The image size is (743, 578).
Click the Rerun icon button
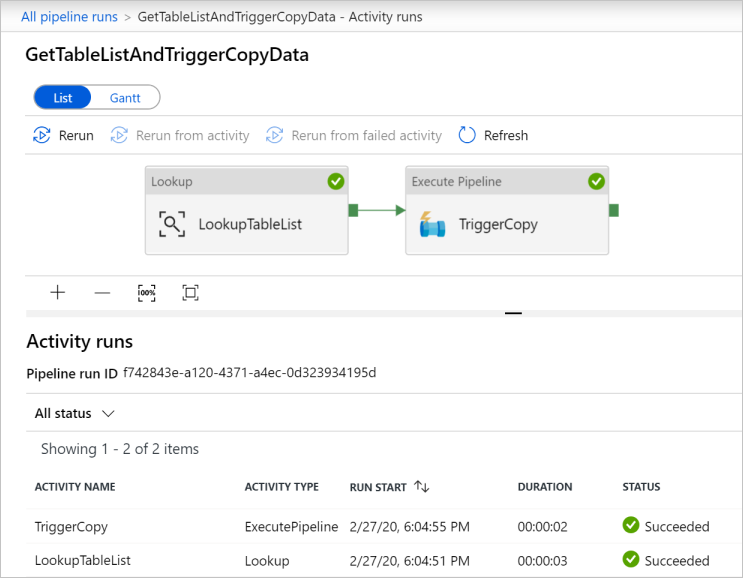(x=42, y=135)
